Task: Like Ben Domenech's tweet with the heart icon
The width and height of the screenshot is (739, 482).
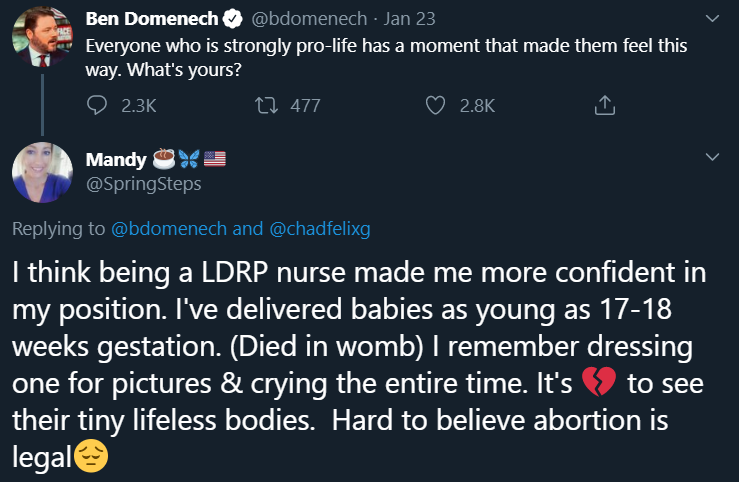Action: coord(435,104)
